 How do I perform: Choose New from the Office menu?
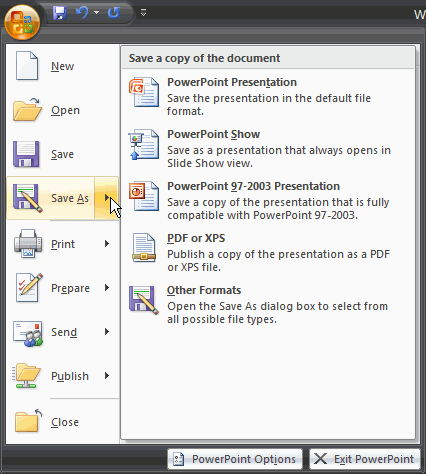[x=63, y=66]
